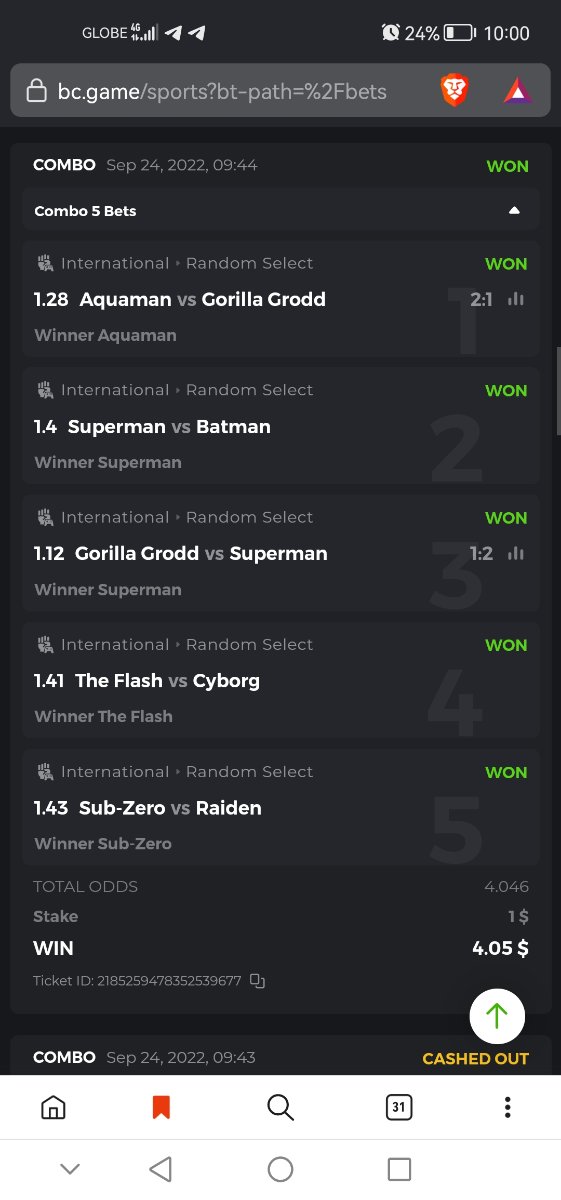Tap the Android back triangle button
Screen dimensions: 561x1200
[x=160, y=1169]
